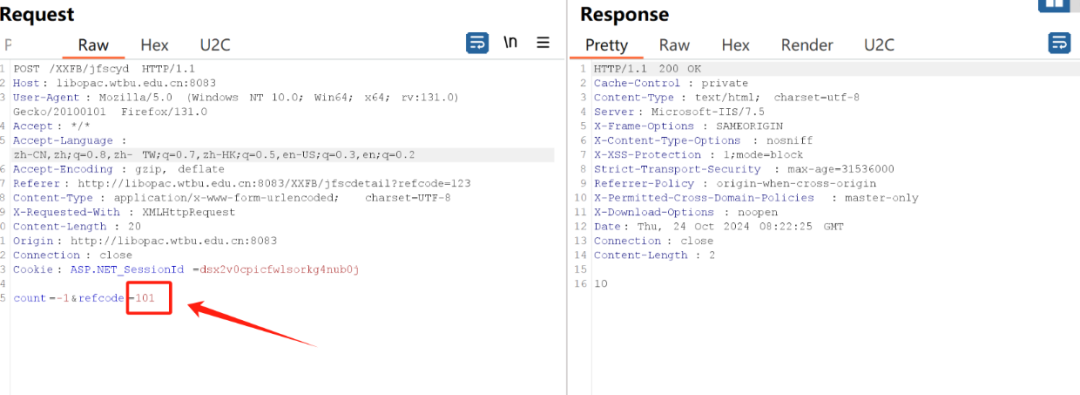Open the U2C tab in Response

point(880,45)
